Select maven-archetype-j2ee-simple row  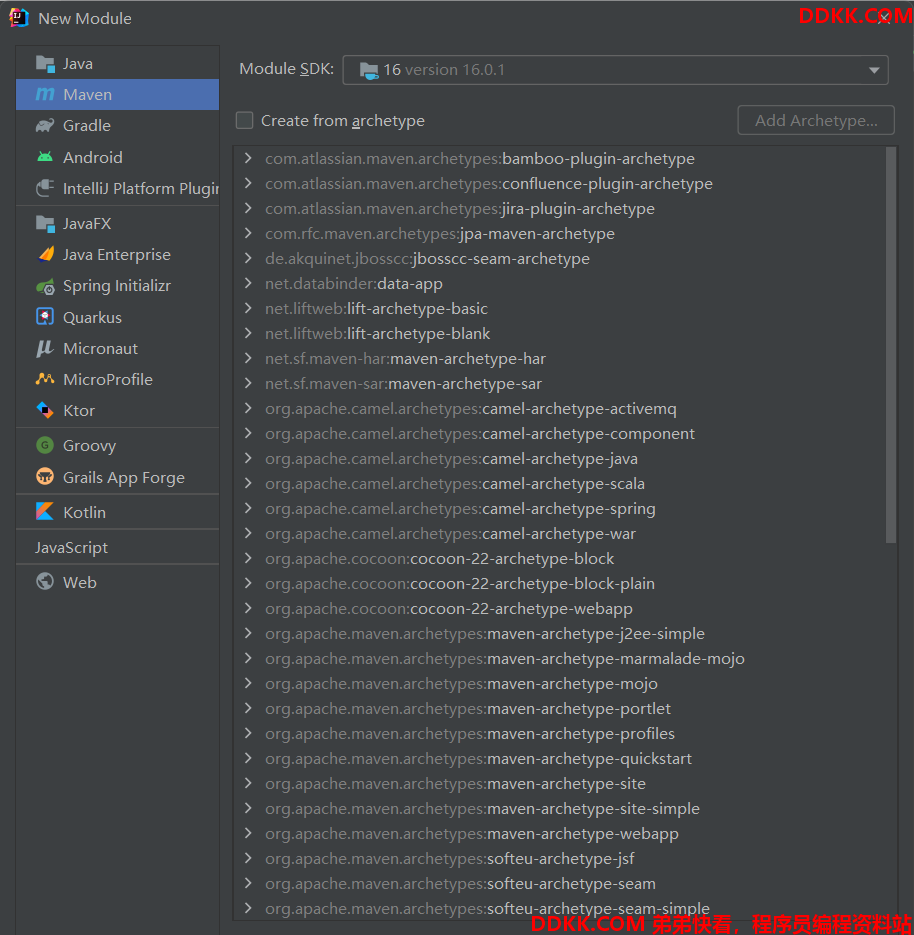pos(559,633)
